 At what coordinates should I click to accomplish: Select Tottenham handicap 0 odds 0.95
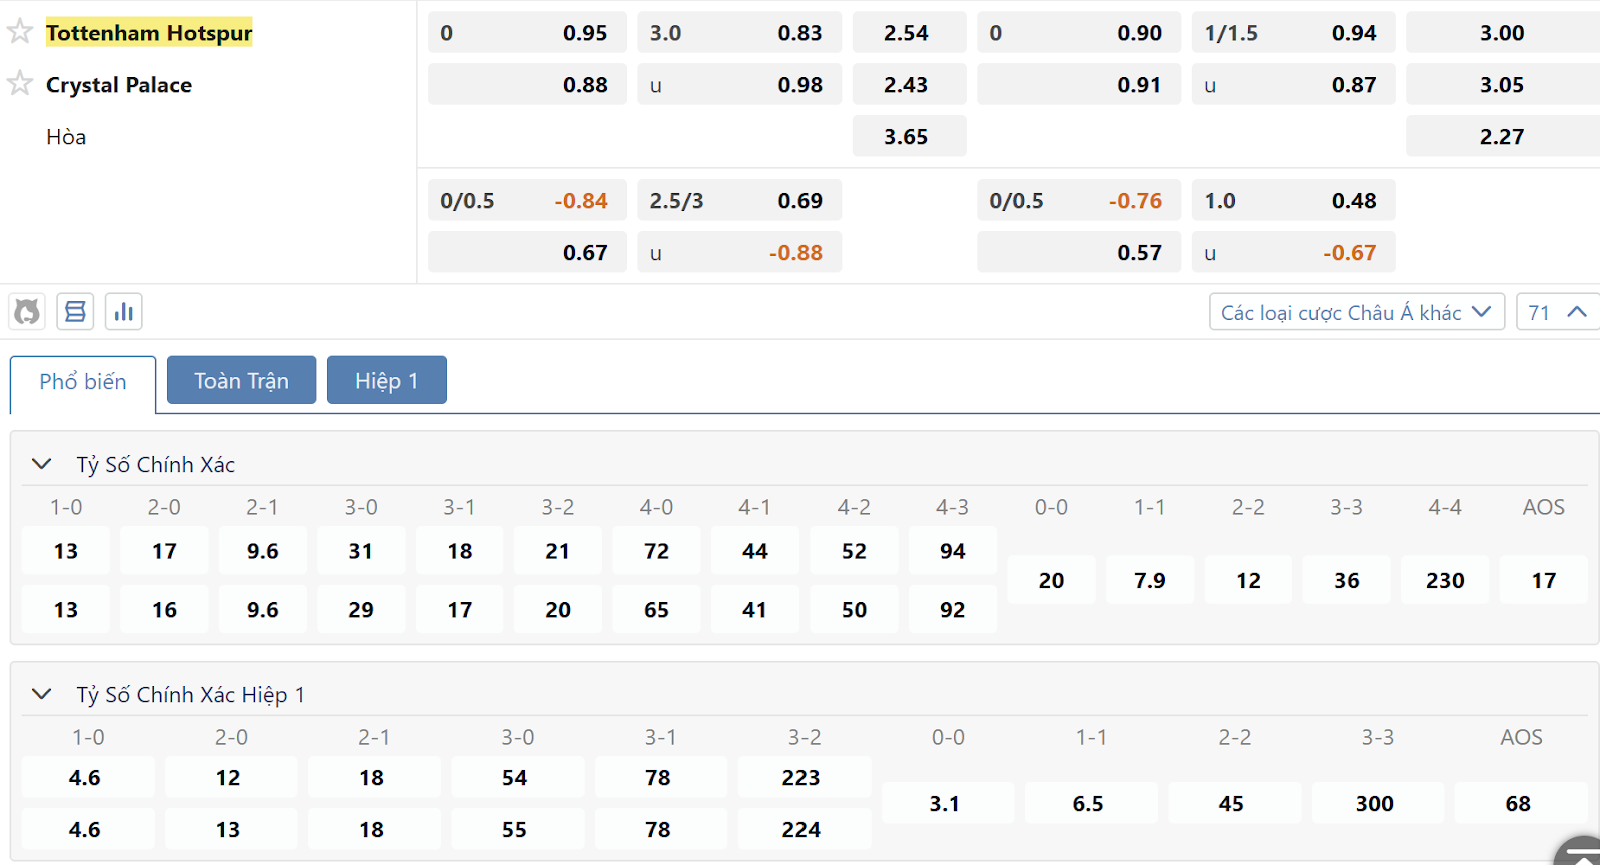(527, 33)
